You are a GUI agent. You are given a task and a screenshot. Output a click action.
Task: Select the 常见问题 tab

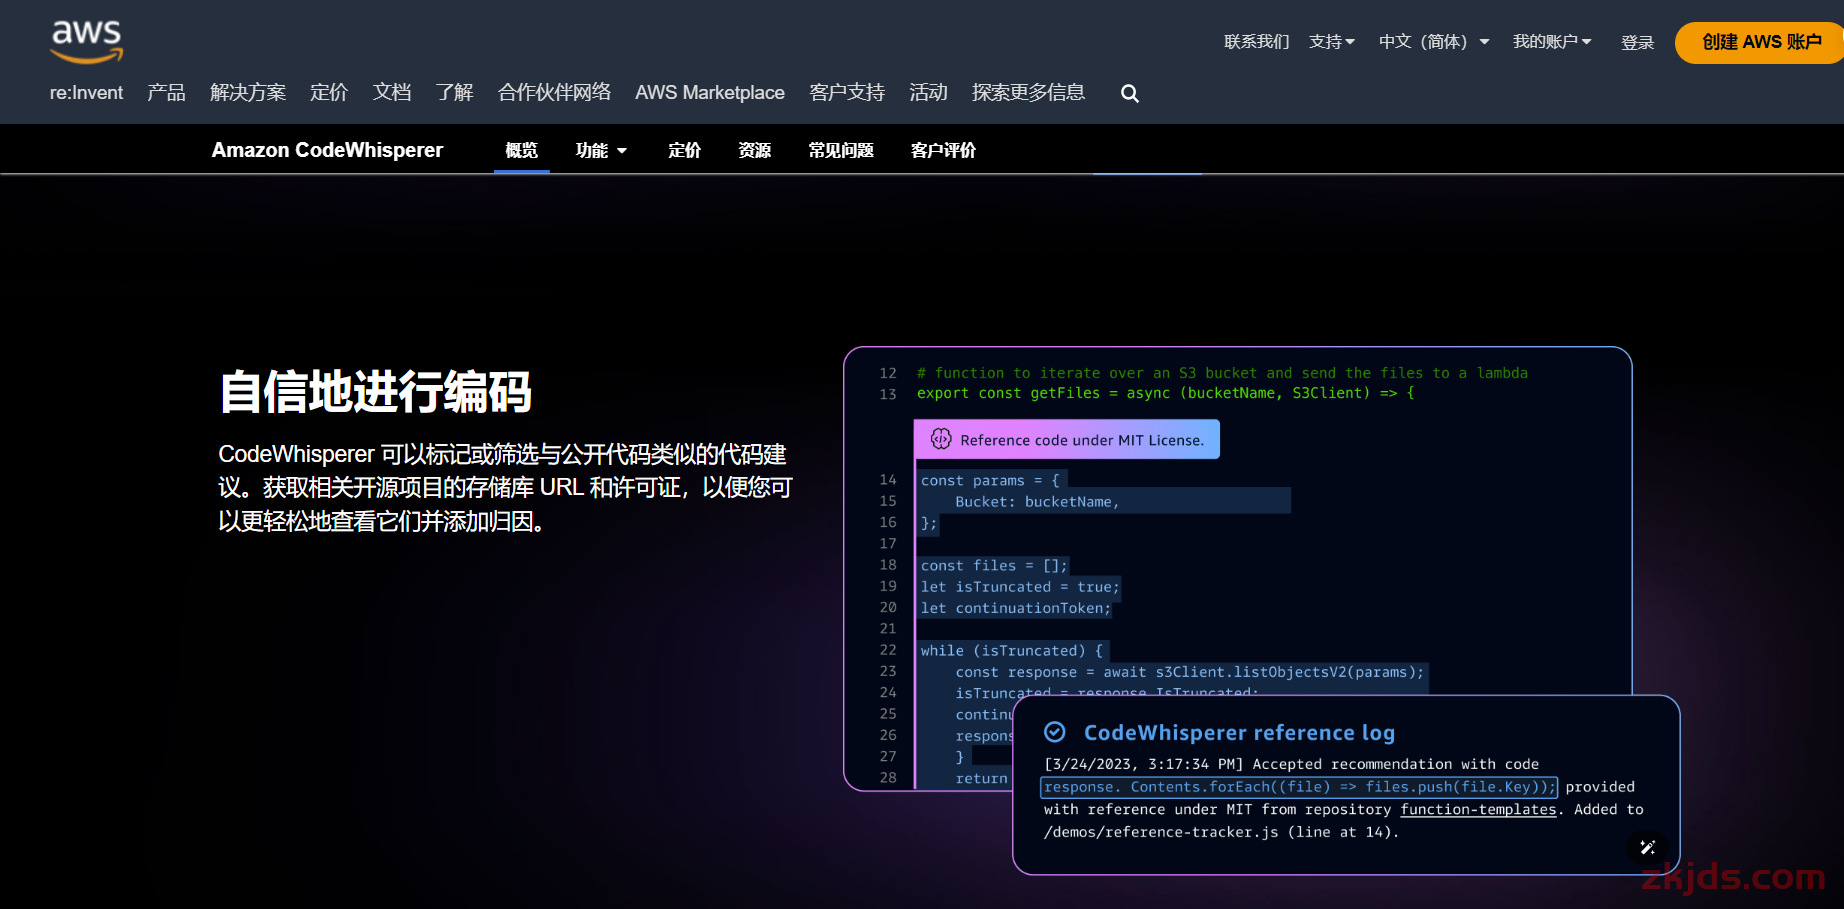[841, 150]
